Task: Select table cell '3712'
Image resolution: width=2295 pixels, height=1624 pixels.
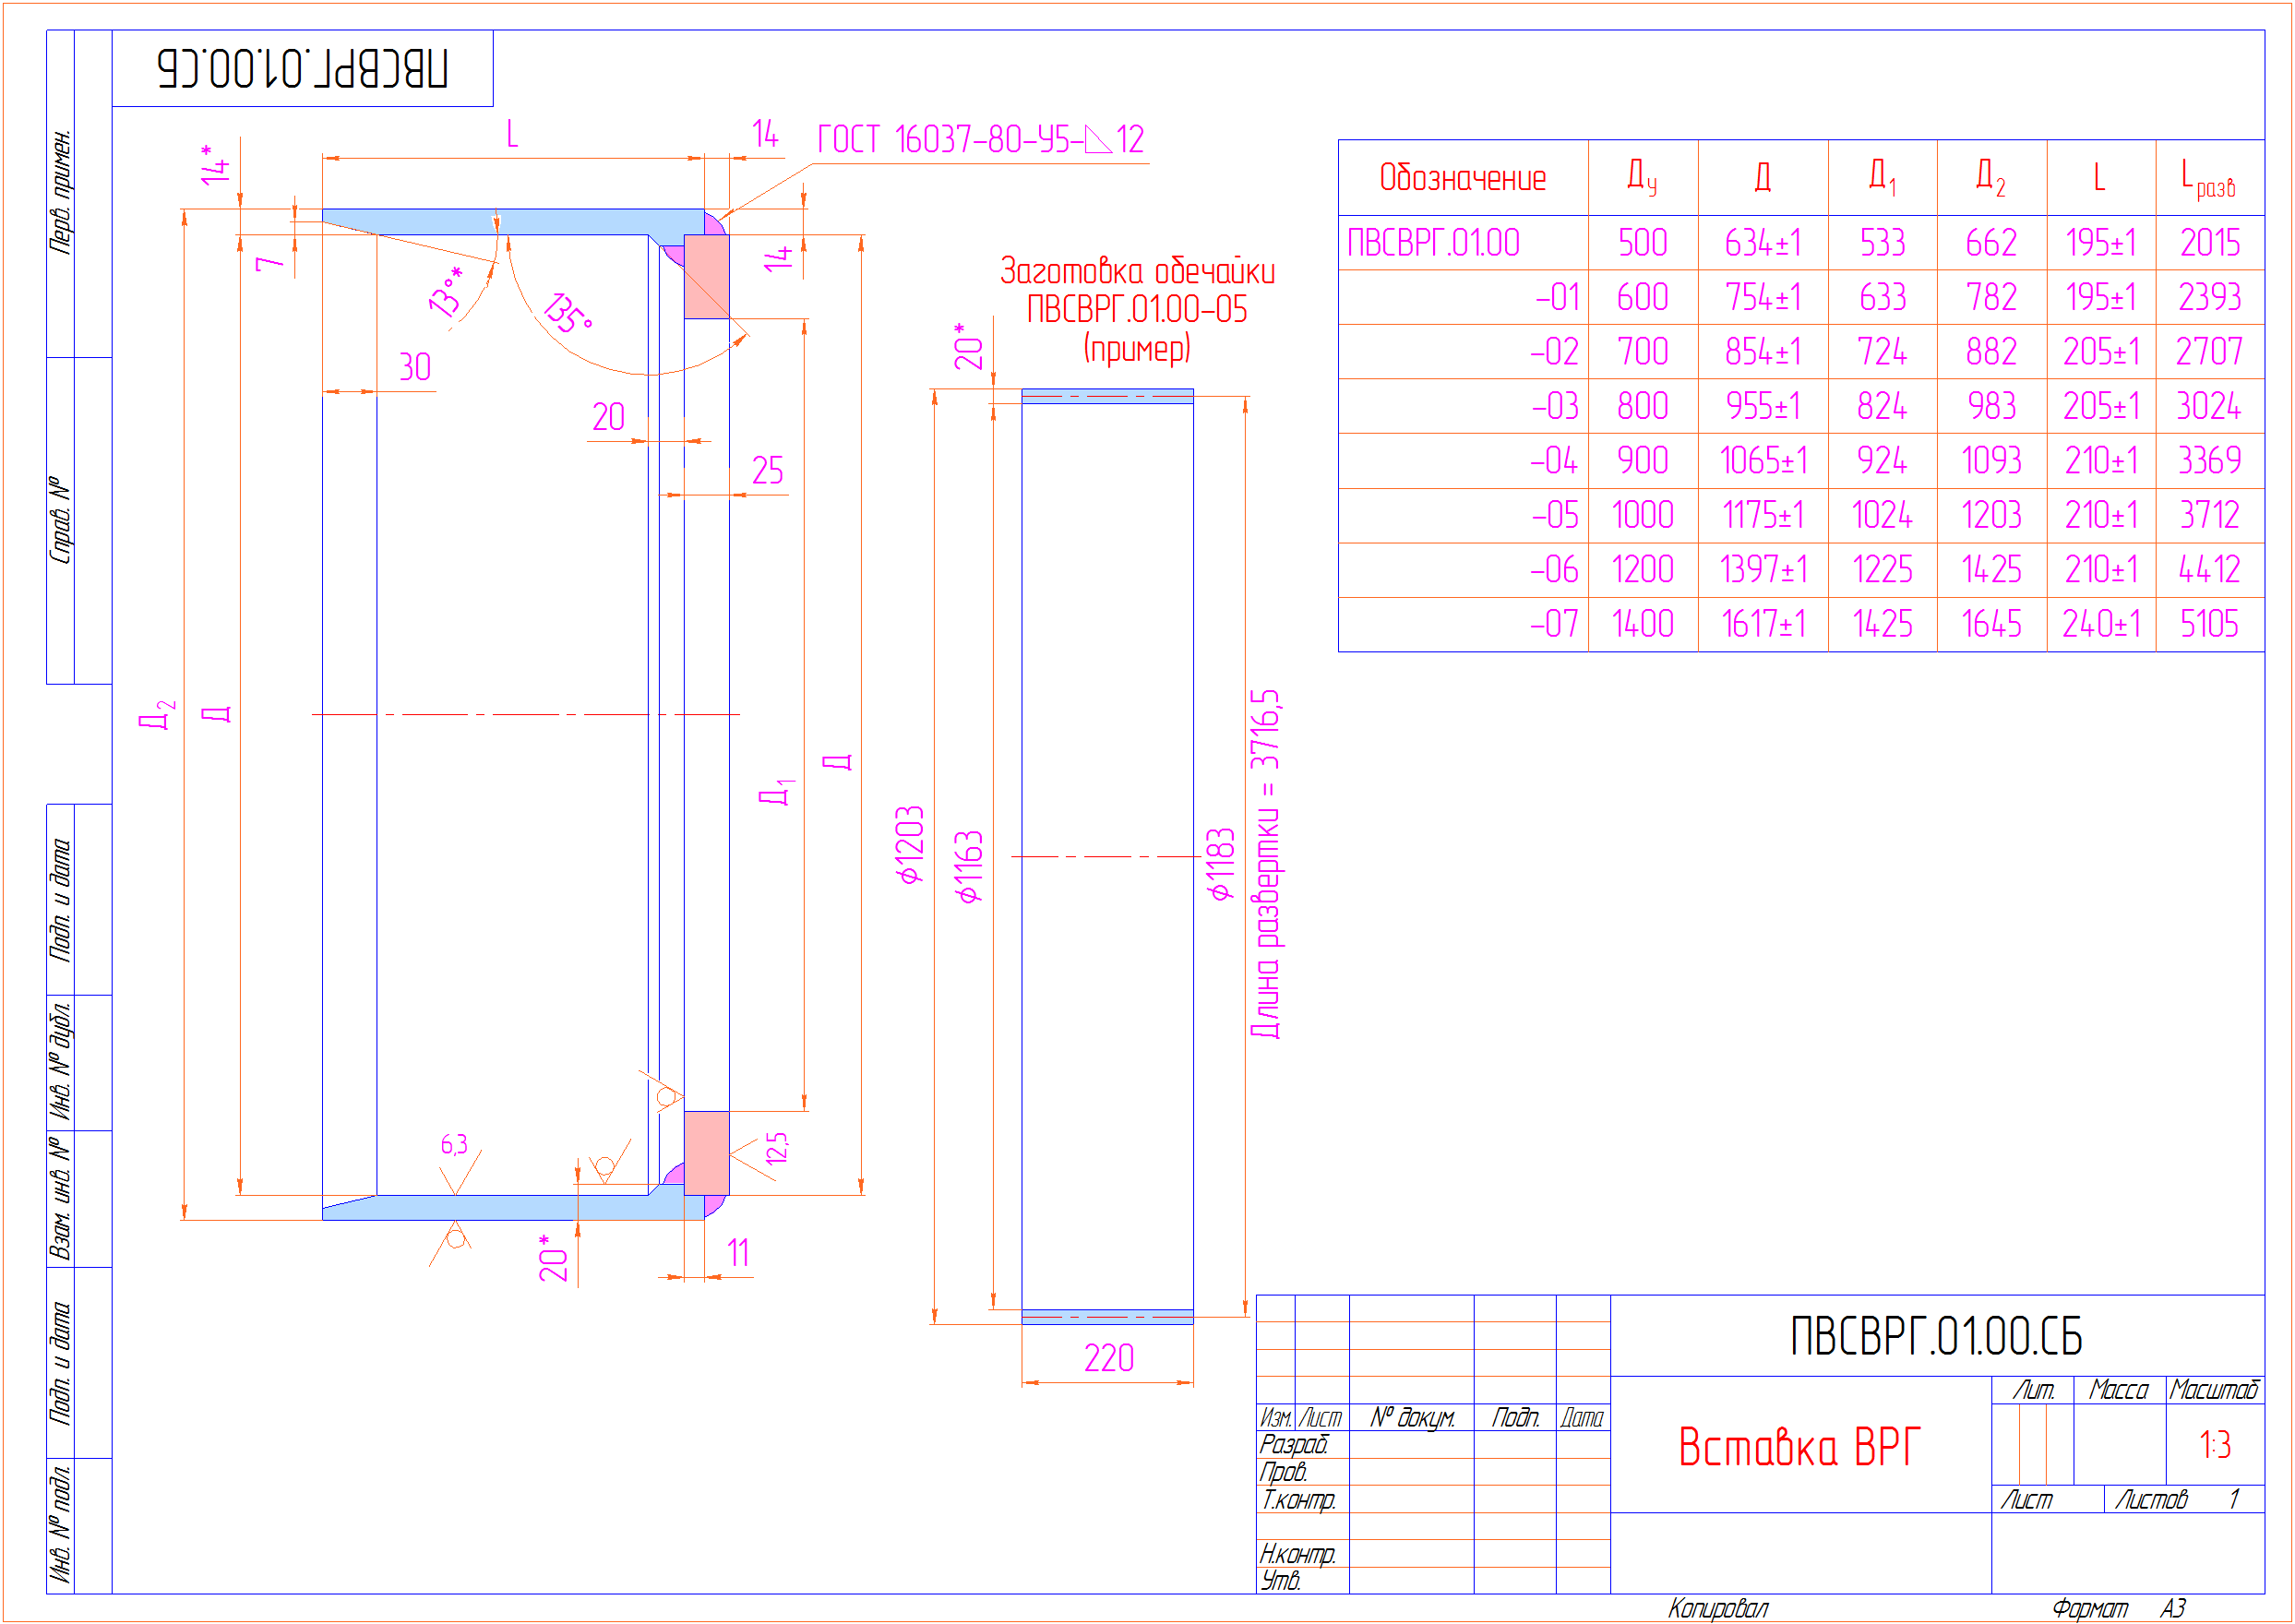Action: 2210,516
